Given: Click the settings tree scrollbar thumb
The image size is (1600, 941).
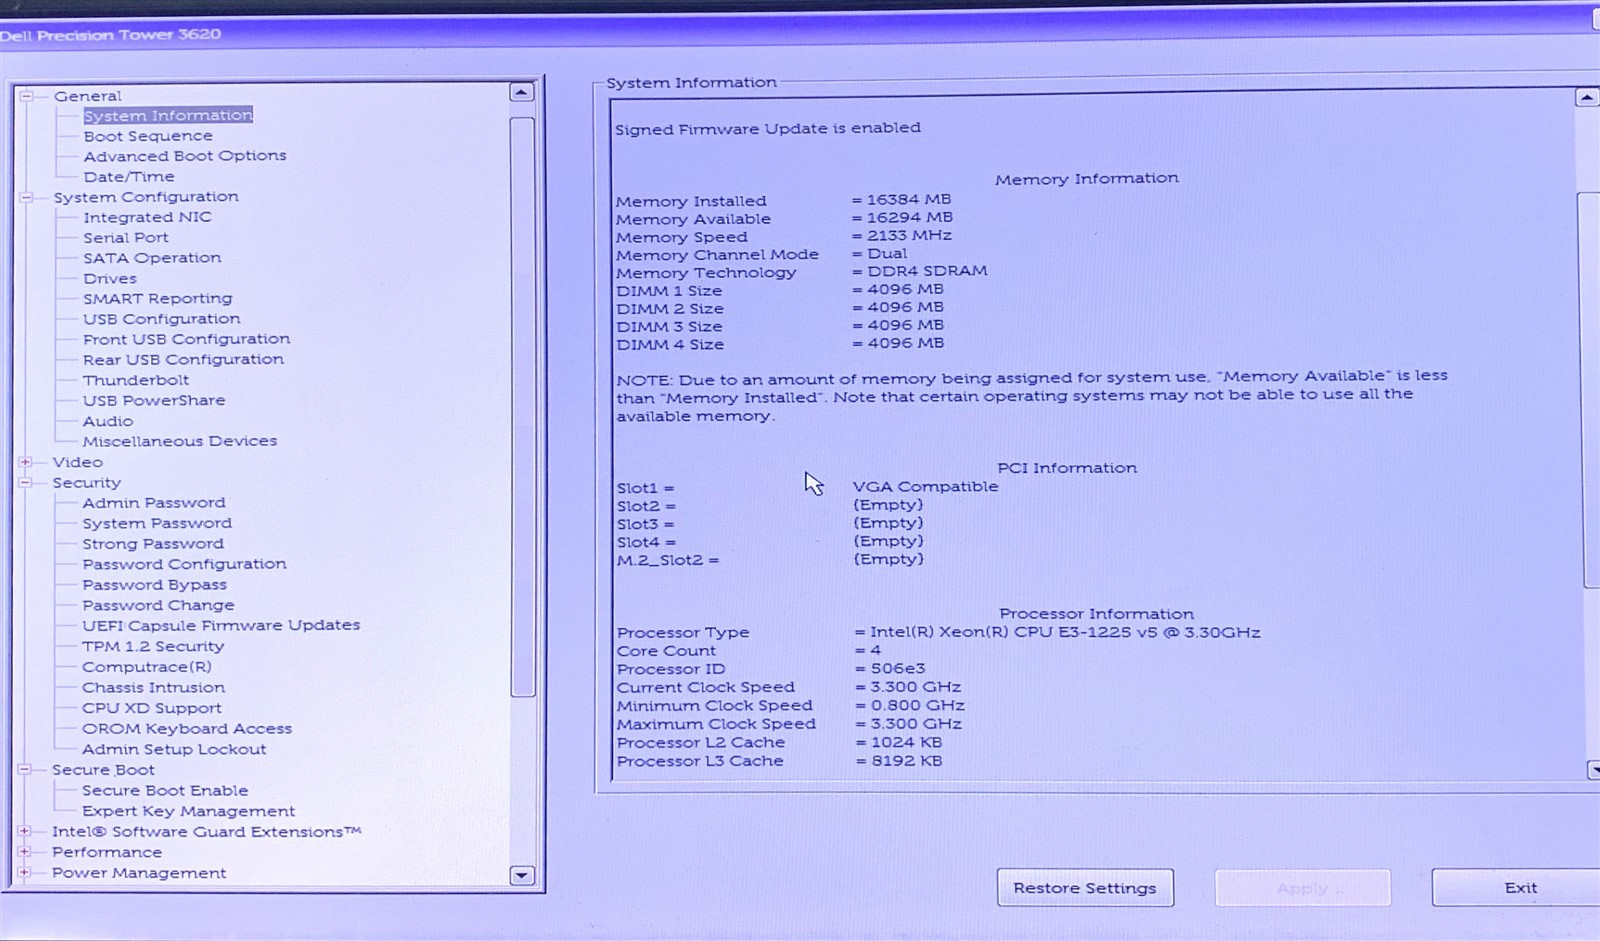Looking at the screenshot, I should (x=522, y=406).
